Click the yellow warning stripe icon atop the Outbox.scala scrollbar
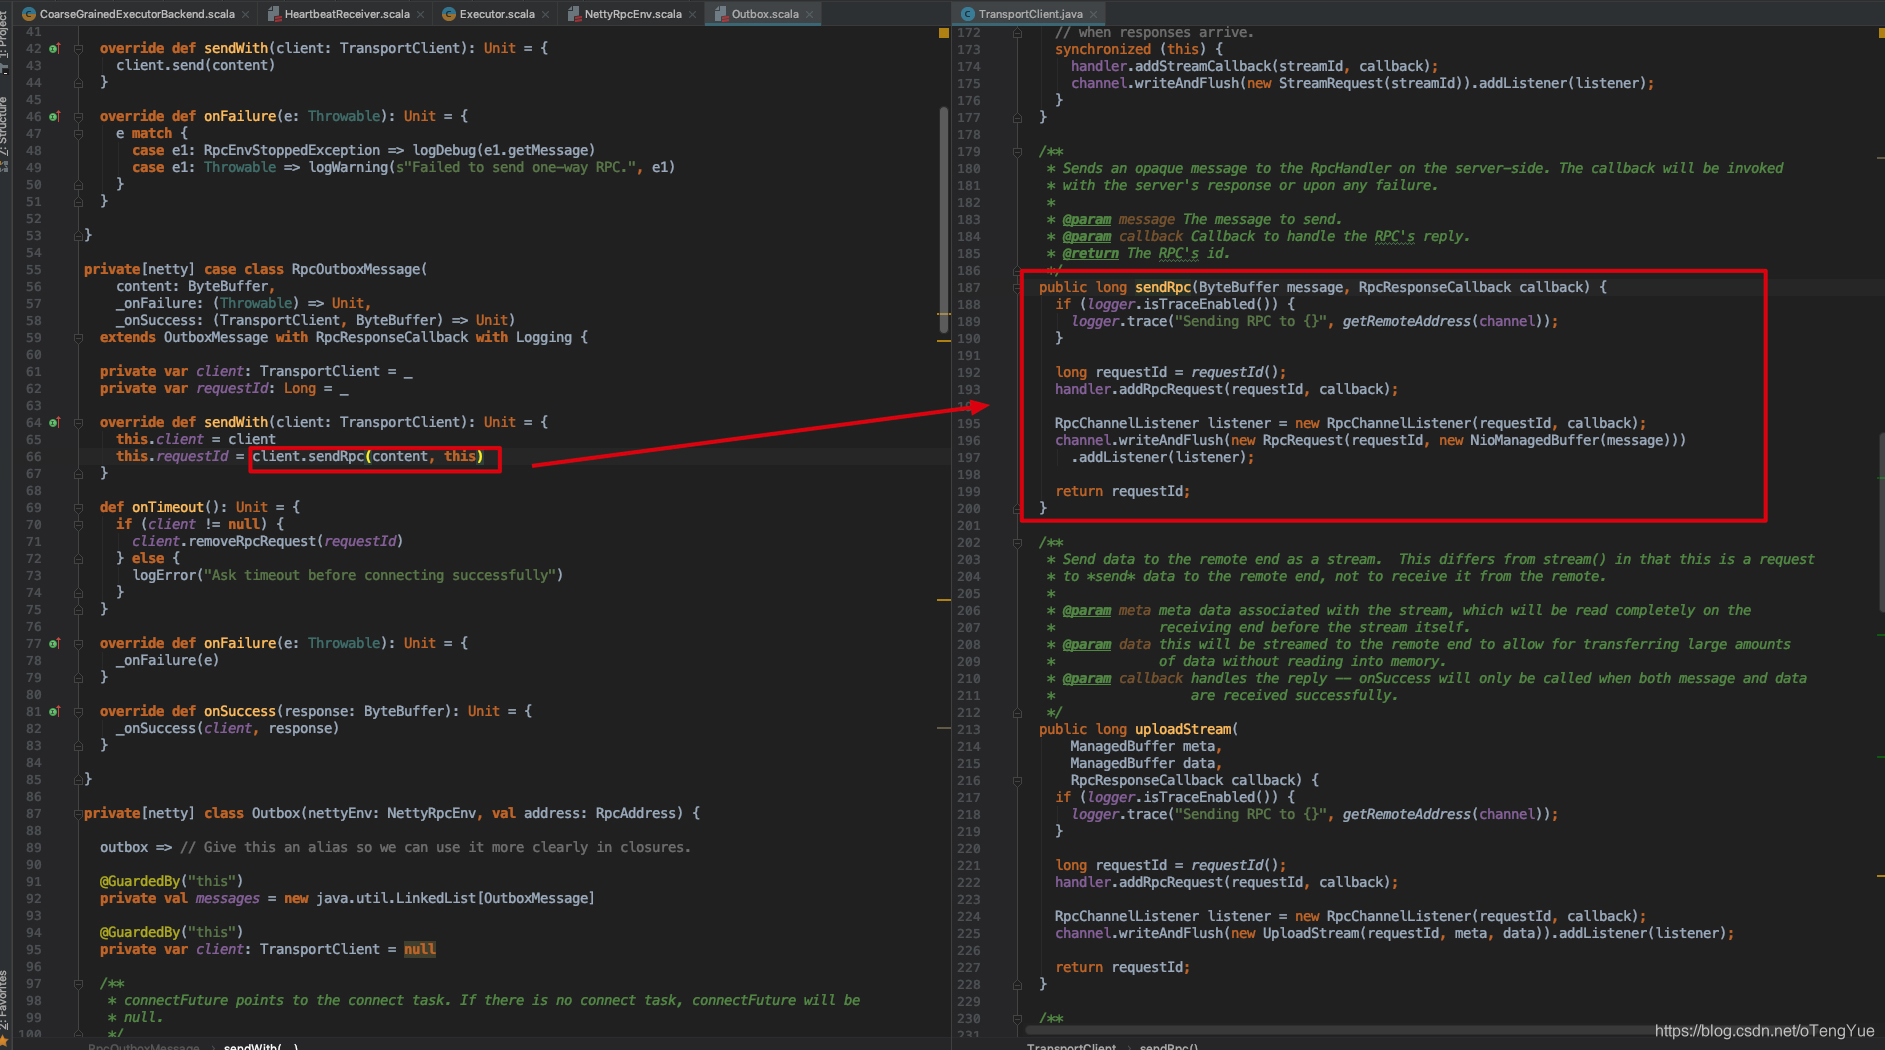 click(x=943, y=33)
